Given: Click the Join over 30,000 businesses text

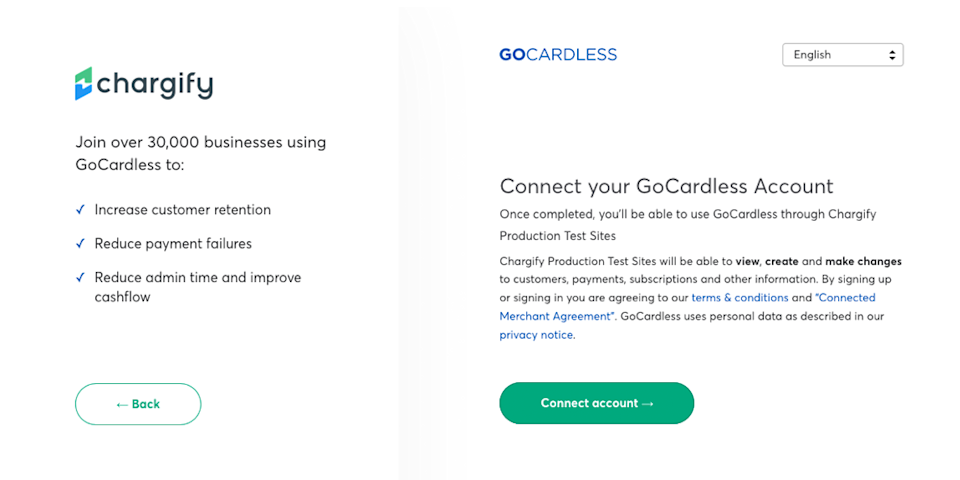Looking at the screenshot, I should click(201, 153).
